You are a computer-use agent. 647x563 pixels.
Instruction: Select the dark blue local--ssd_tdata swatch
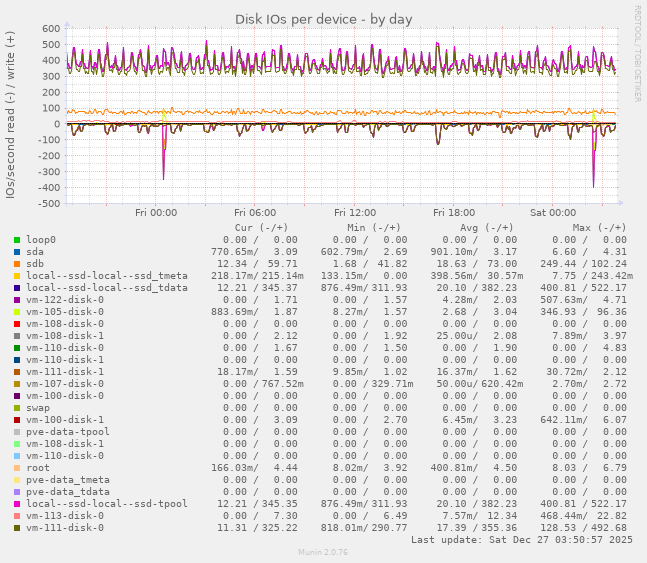pyautogui.click(x=17, y=288)
